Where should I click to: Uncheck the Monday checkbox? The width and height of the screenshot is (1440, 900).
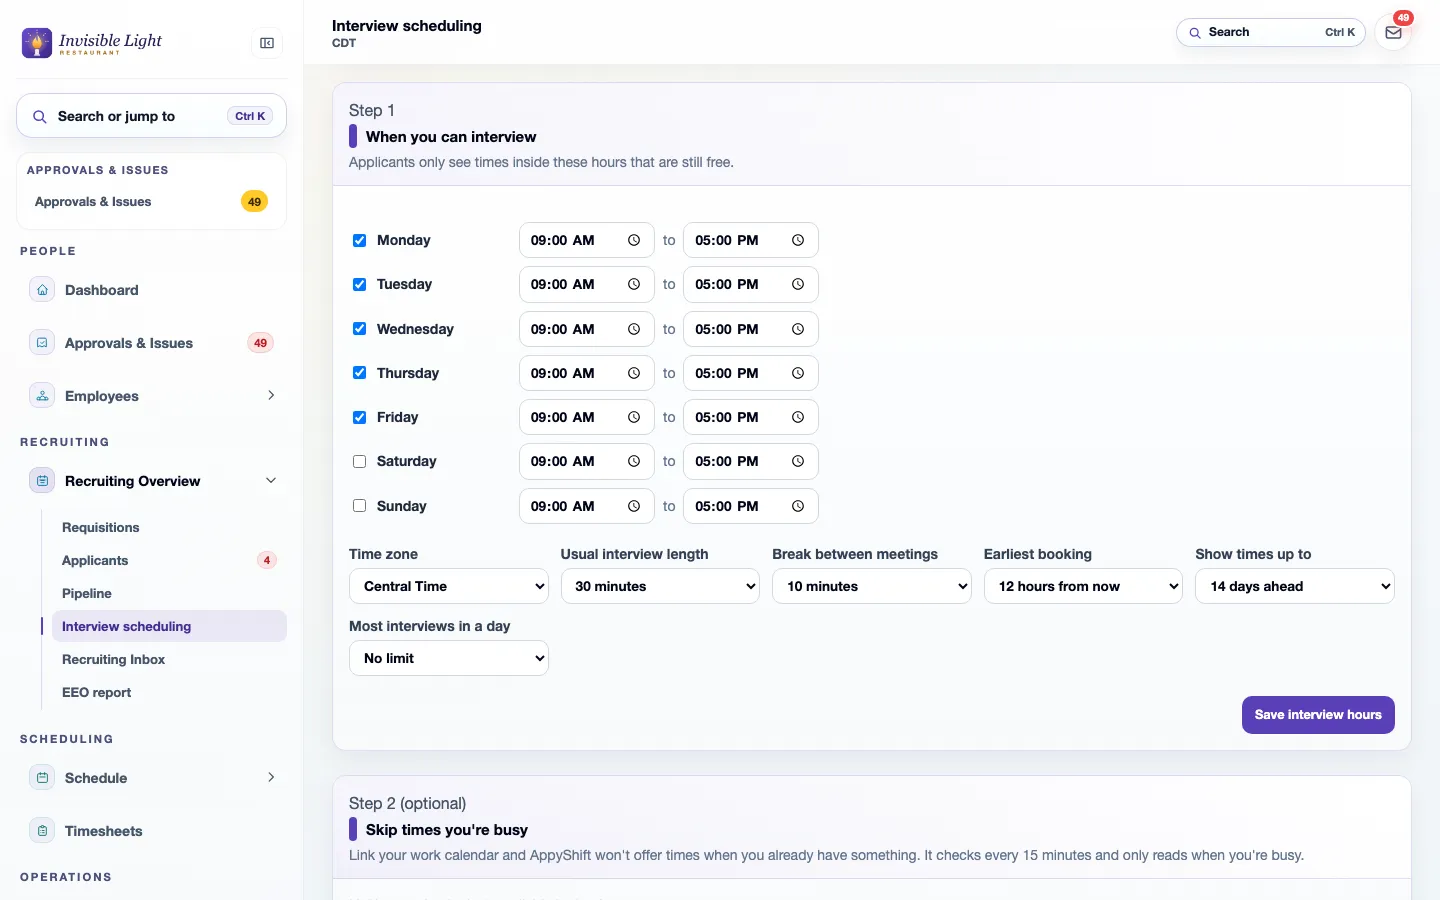coord(359,240)
